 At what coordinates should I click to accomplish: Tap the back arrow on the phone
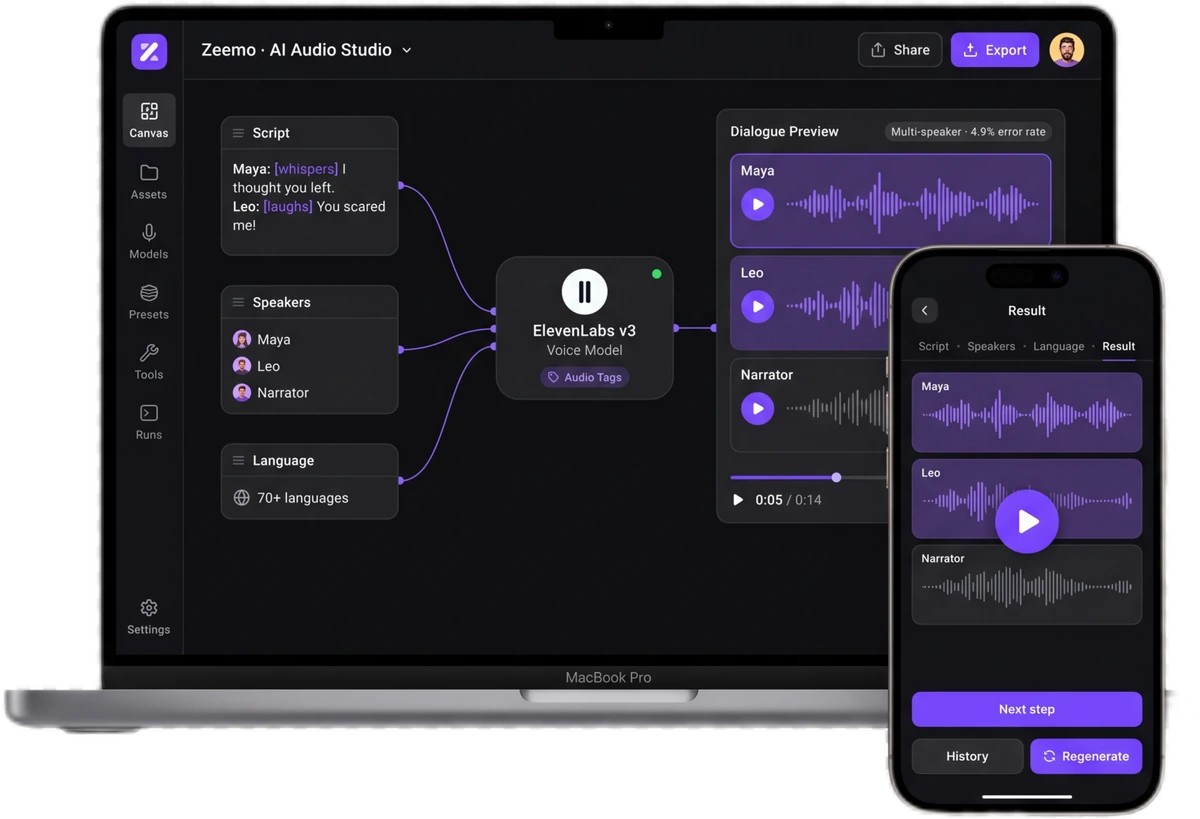click(x=925, y=311)
